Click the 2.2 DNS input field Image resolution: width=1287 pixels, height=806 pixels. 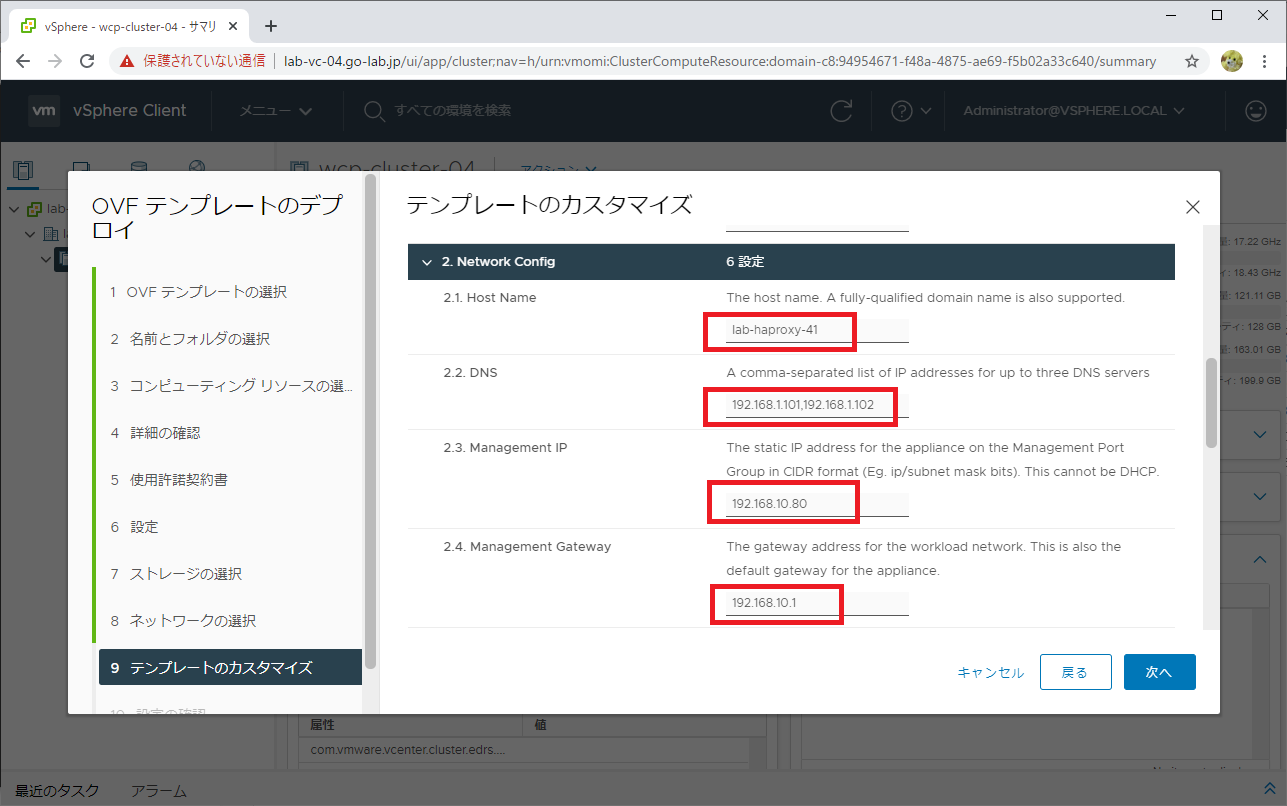coord(817,405)
